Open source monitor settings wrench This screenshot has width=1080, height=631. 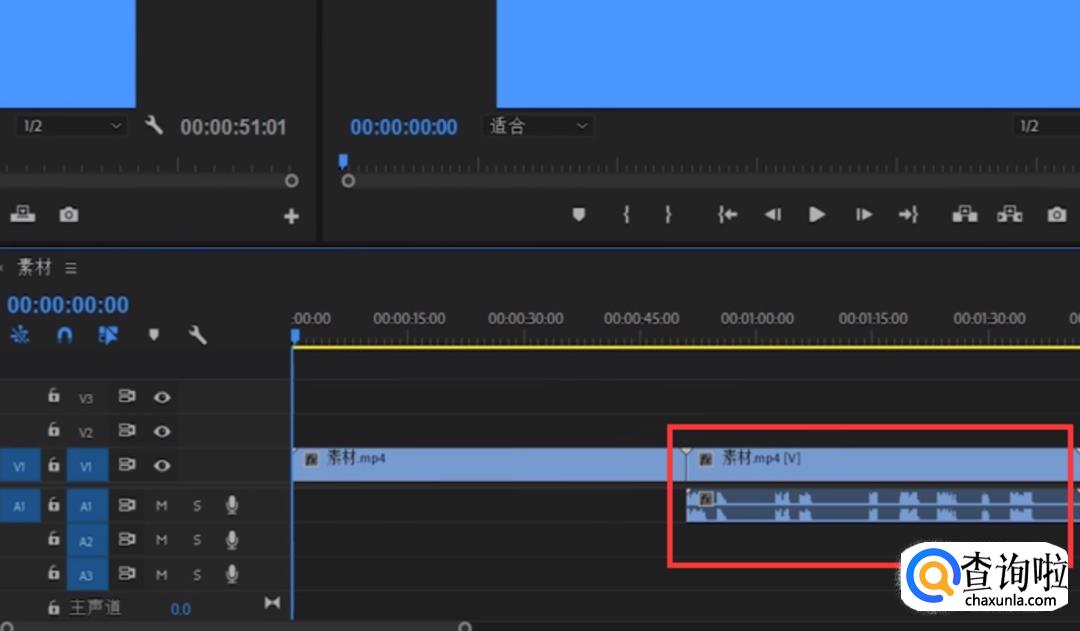click(x=153, y=126)
